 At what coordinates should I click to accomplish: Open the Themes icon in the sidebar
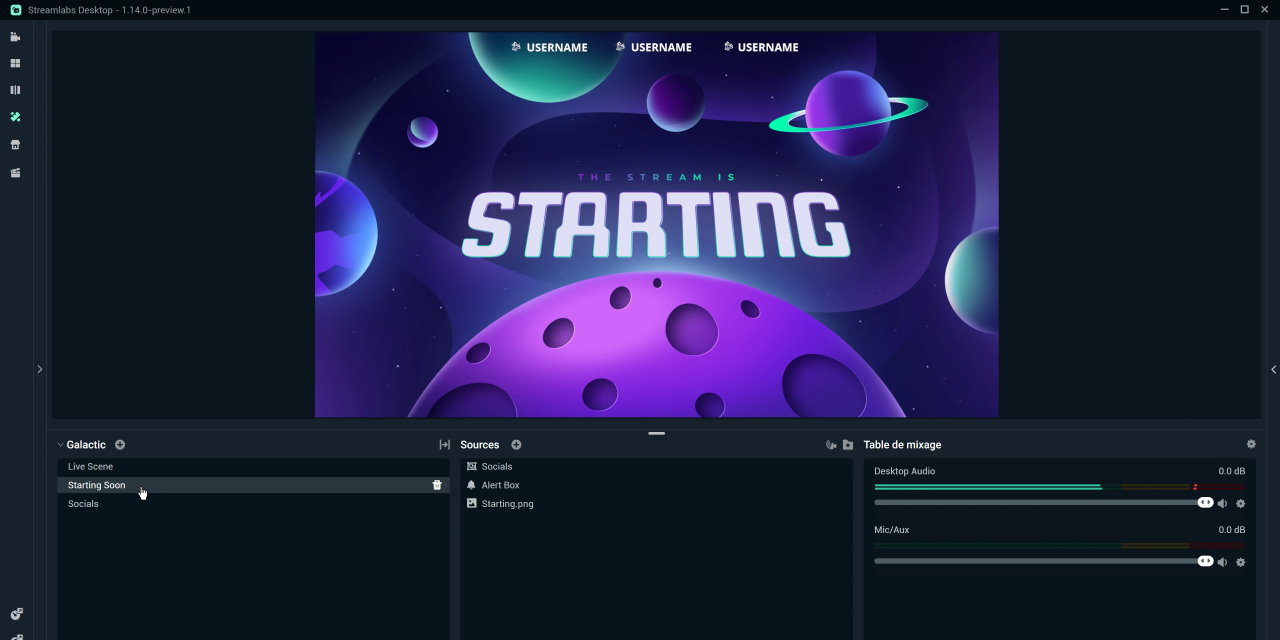pyautogui.click(x=15, y=117)
